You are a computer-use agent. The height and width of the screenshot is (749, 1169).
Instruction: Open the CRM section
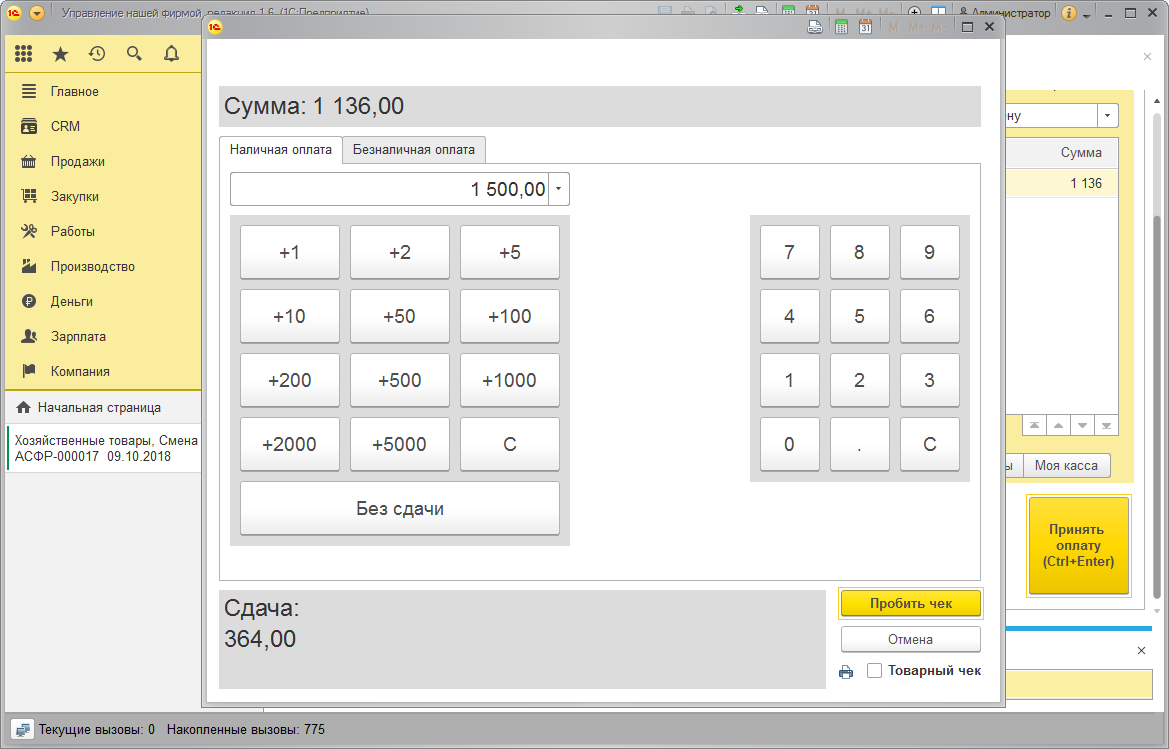click(65, 127)
